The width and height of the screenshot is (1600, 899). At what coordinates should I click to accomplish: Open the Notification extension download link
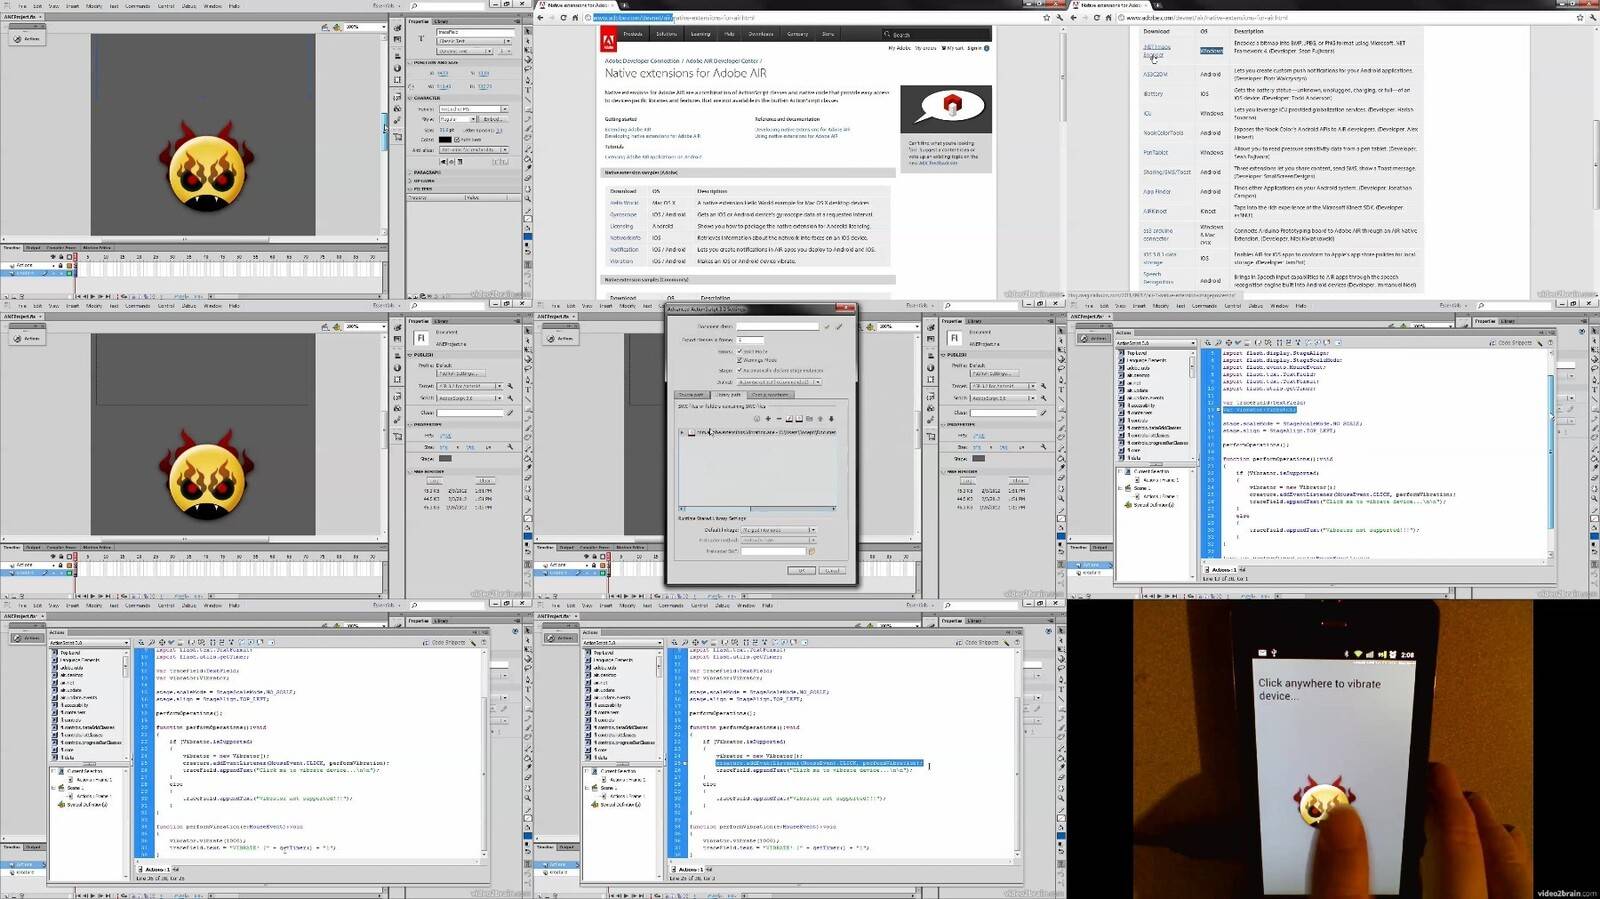click(624, 249)
